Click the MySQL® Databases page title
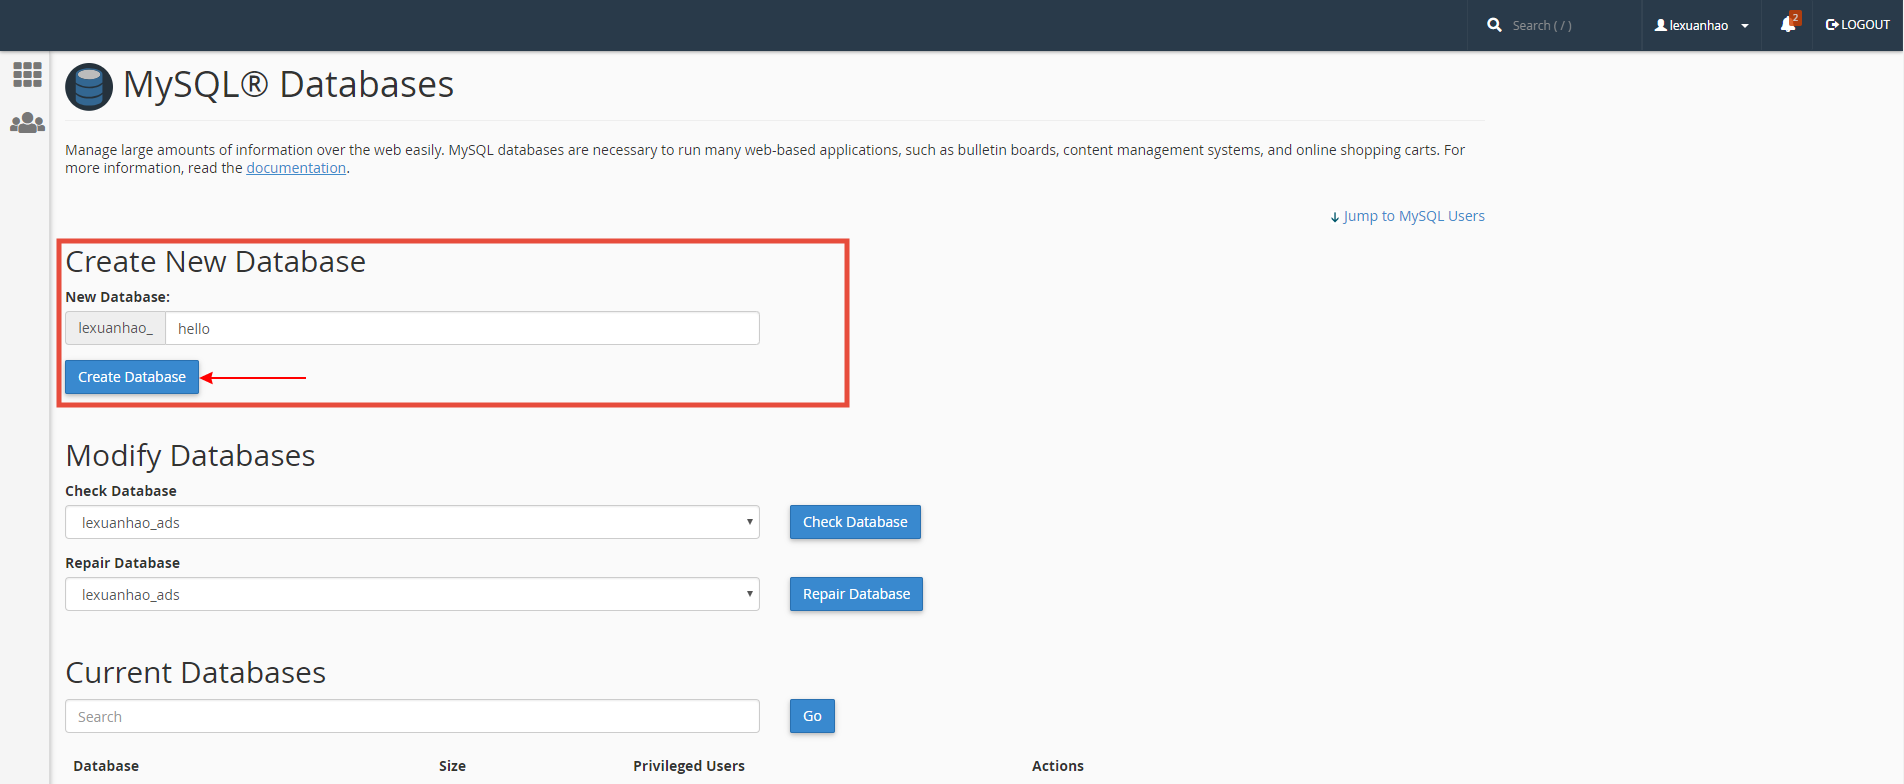This screenshot has width=1904, height=784. point(288,85)
